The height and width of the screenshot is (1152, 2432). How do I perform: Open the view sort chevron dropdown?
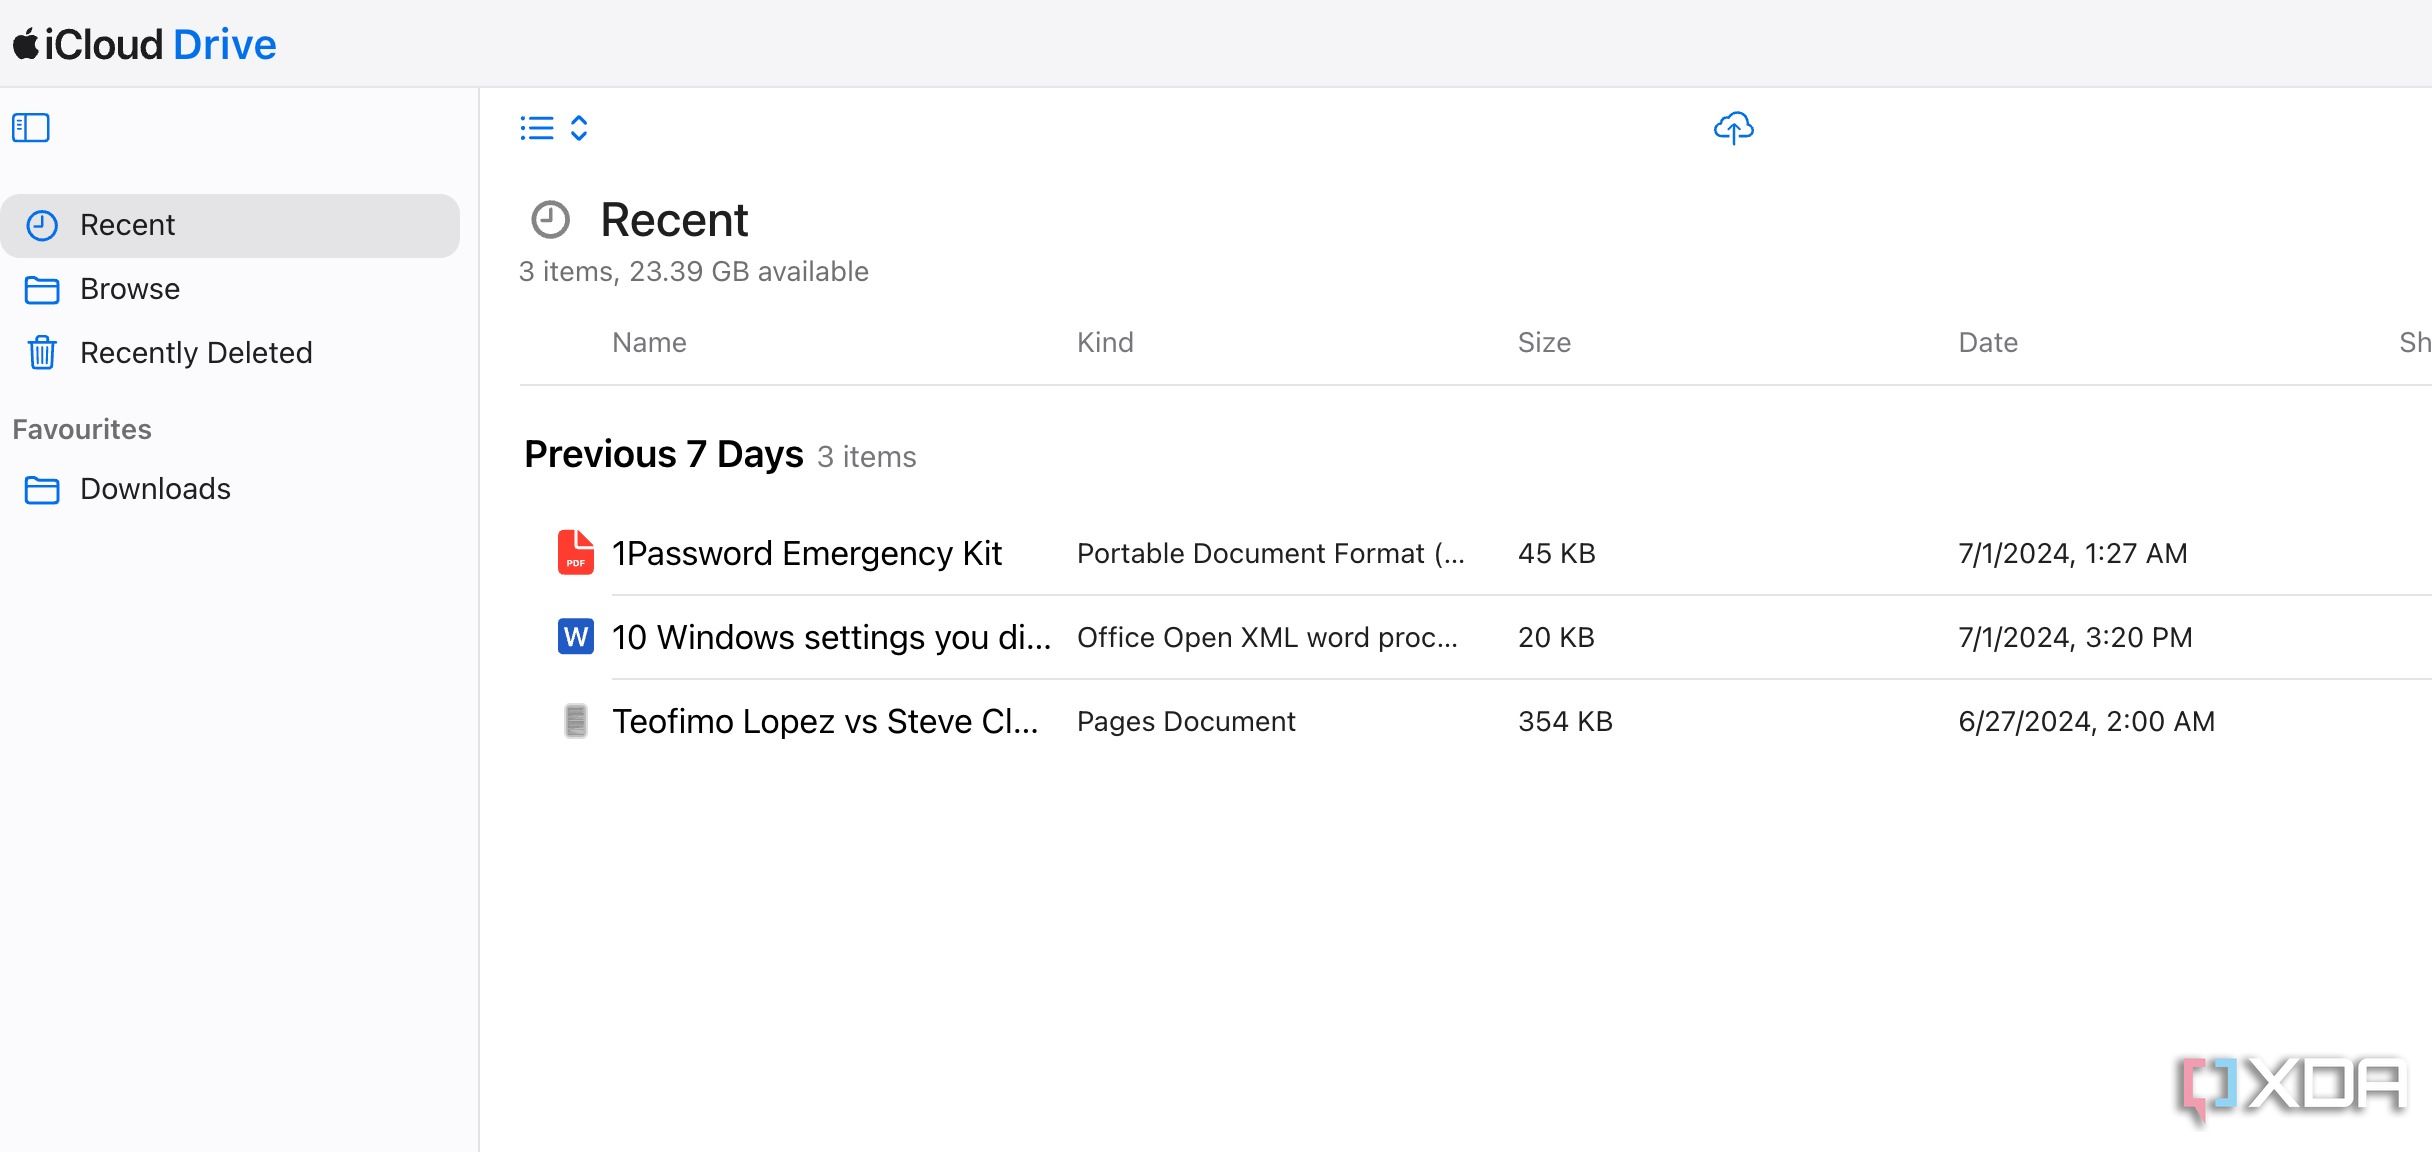coord(579,128)
